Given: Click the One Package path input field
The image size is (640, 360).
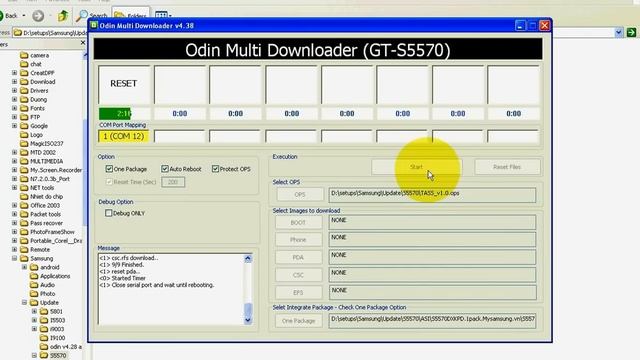Looking at the screenshot, I should (432, 321).
